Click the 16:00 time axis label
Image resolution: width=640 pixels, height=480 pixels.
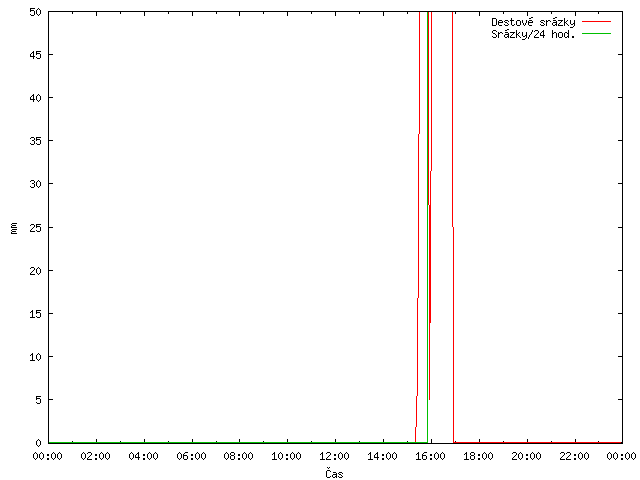tap(430, 456)
